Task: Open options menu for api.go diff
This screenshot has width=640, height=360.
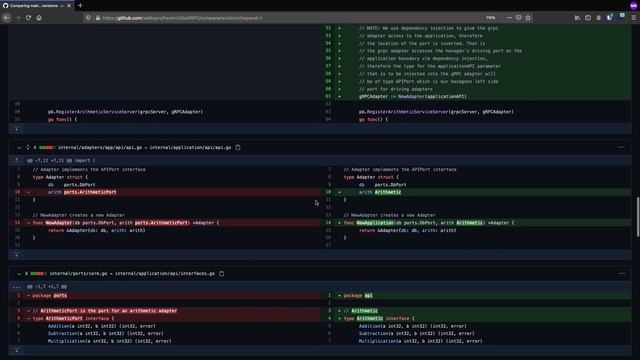Action: click(x=621, y=147)
